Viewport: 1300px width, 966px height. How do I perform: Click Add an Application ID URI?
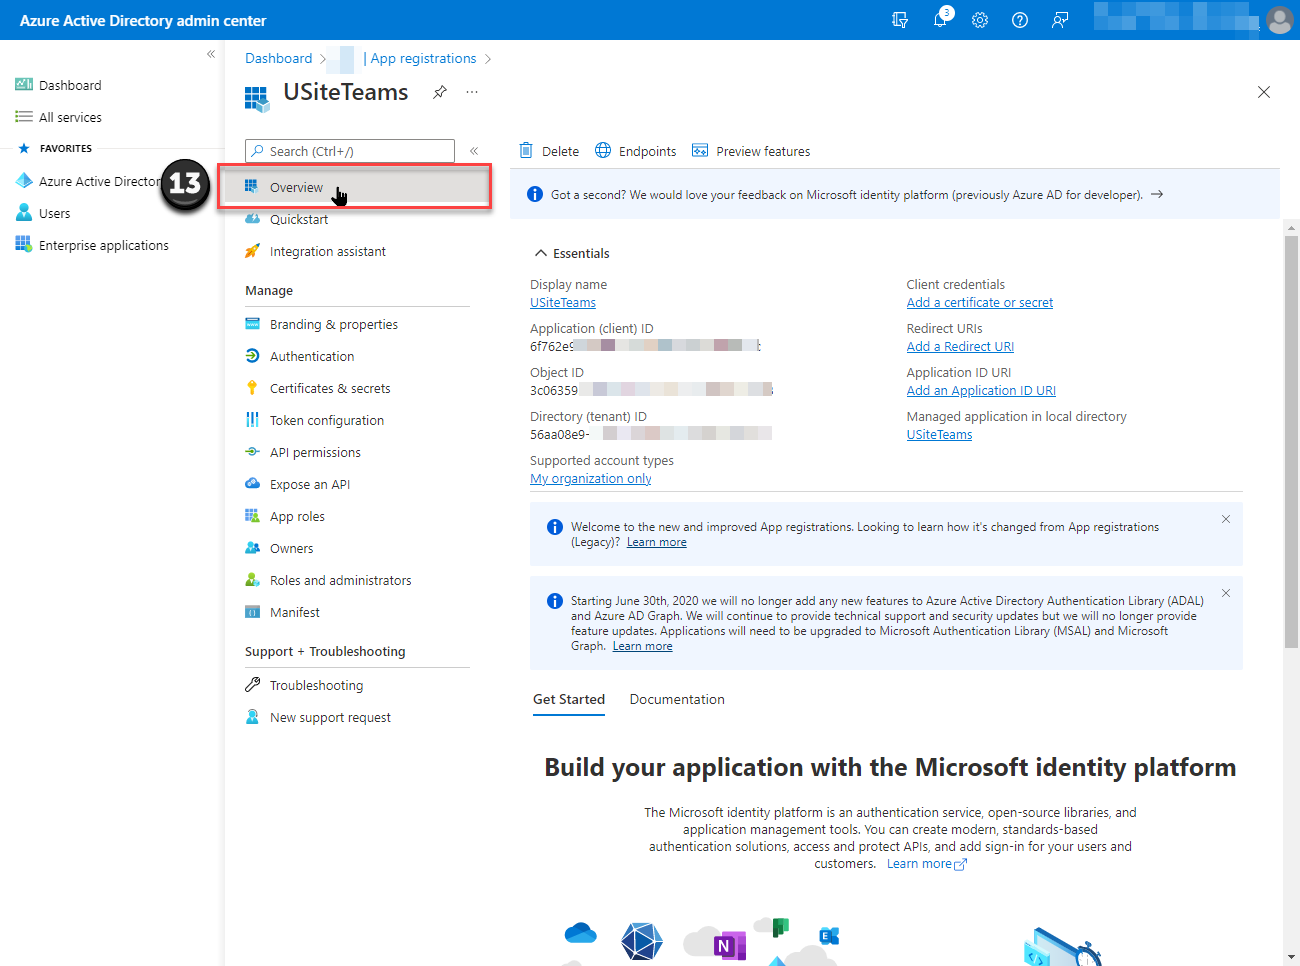(981, 390)
